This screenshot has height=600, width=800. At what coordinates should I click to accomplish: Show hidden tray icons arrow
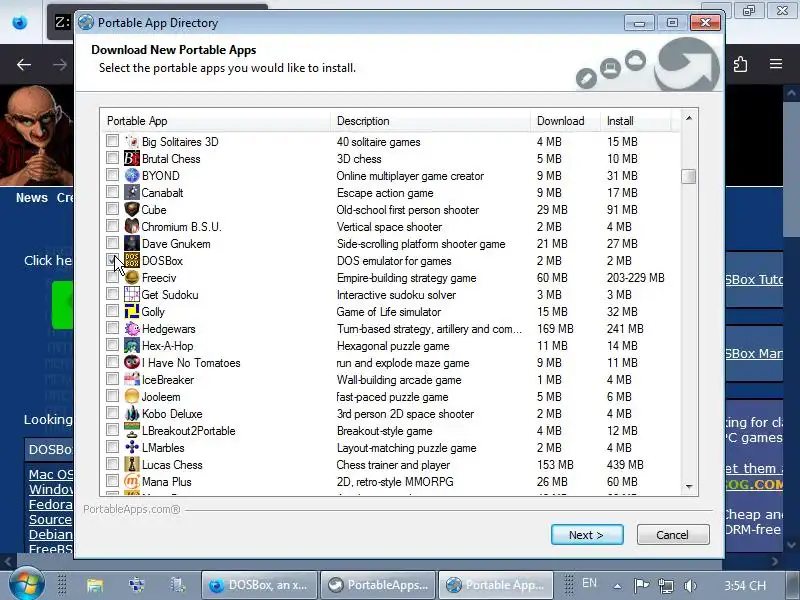617,586
